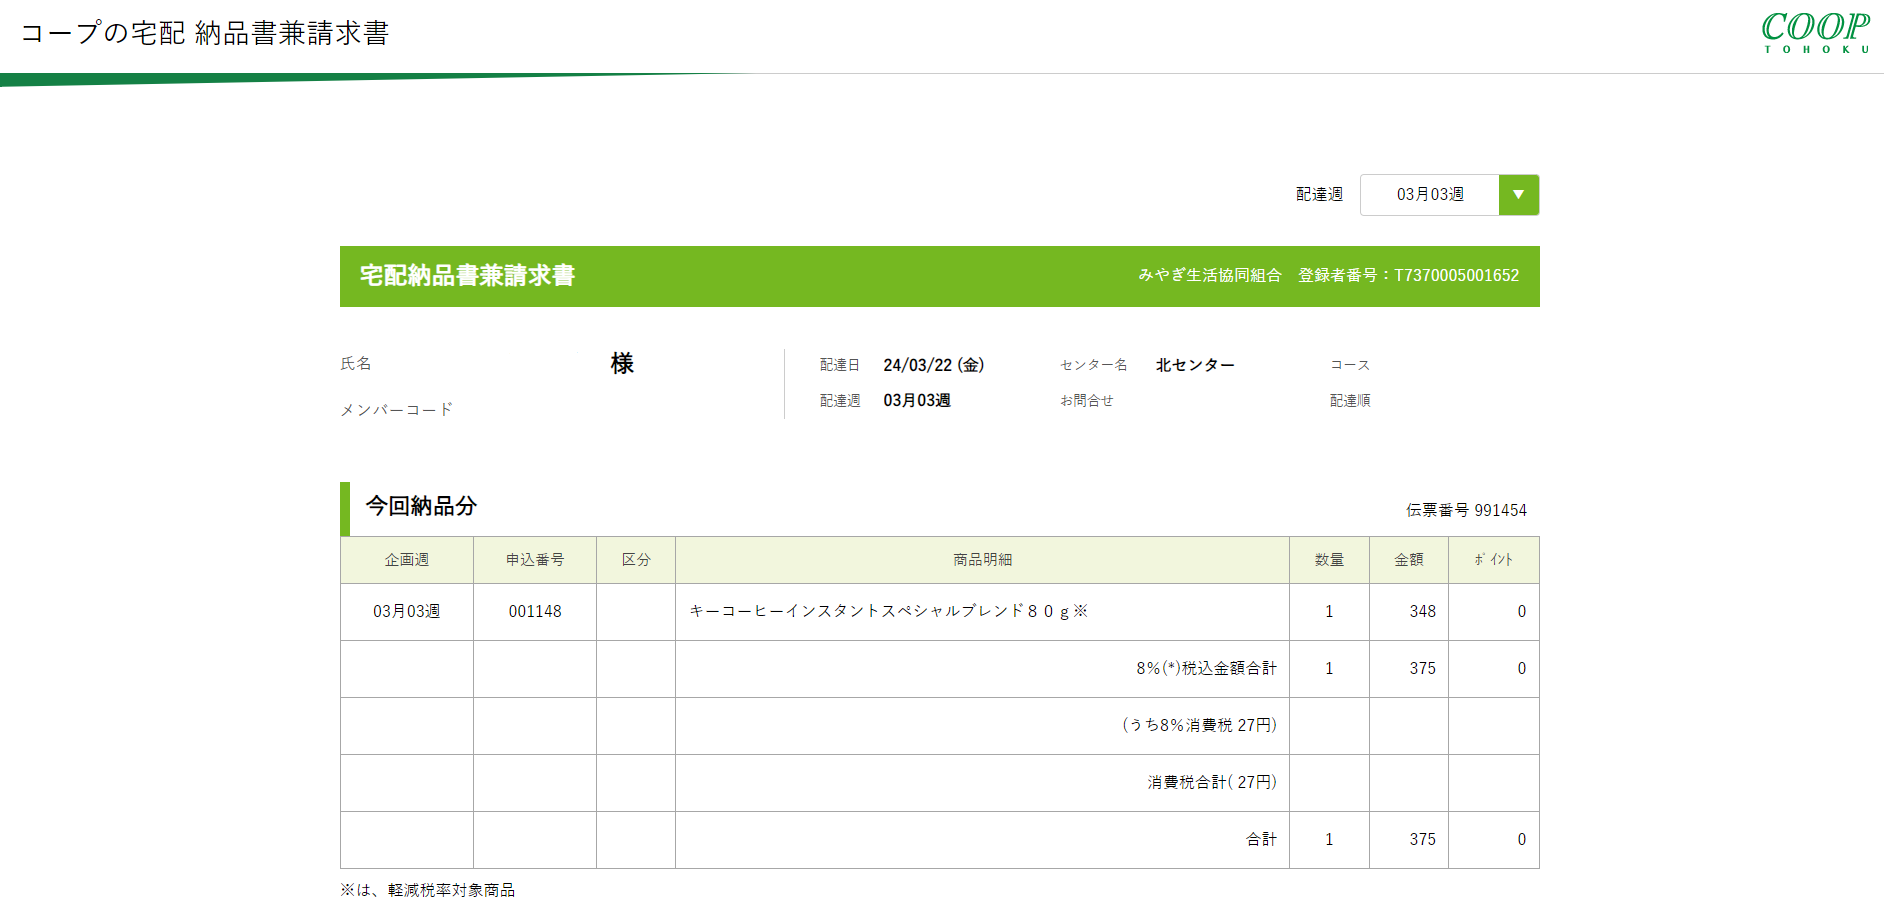This screenshot has height=904, width=1884.
Task: Click the 03月03週 value beside 配達週 in details
Action: click(x=917, y=400)
